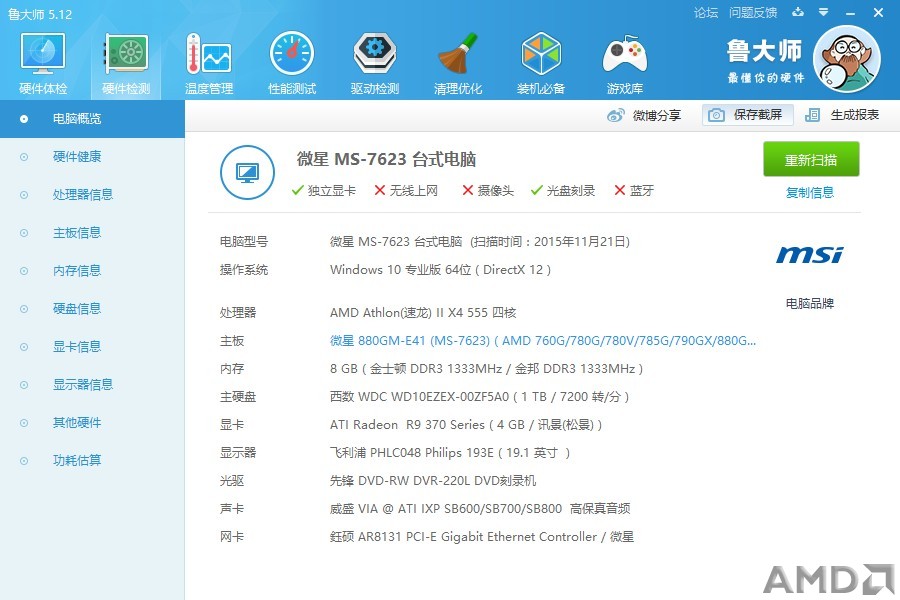Open 硬件体检 hardware checkup icon
900x600 pixels.
pos(42,63)
